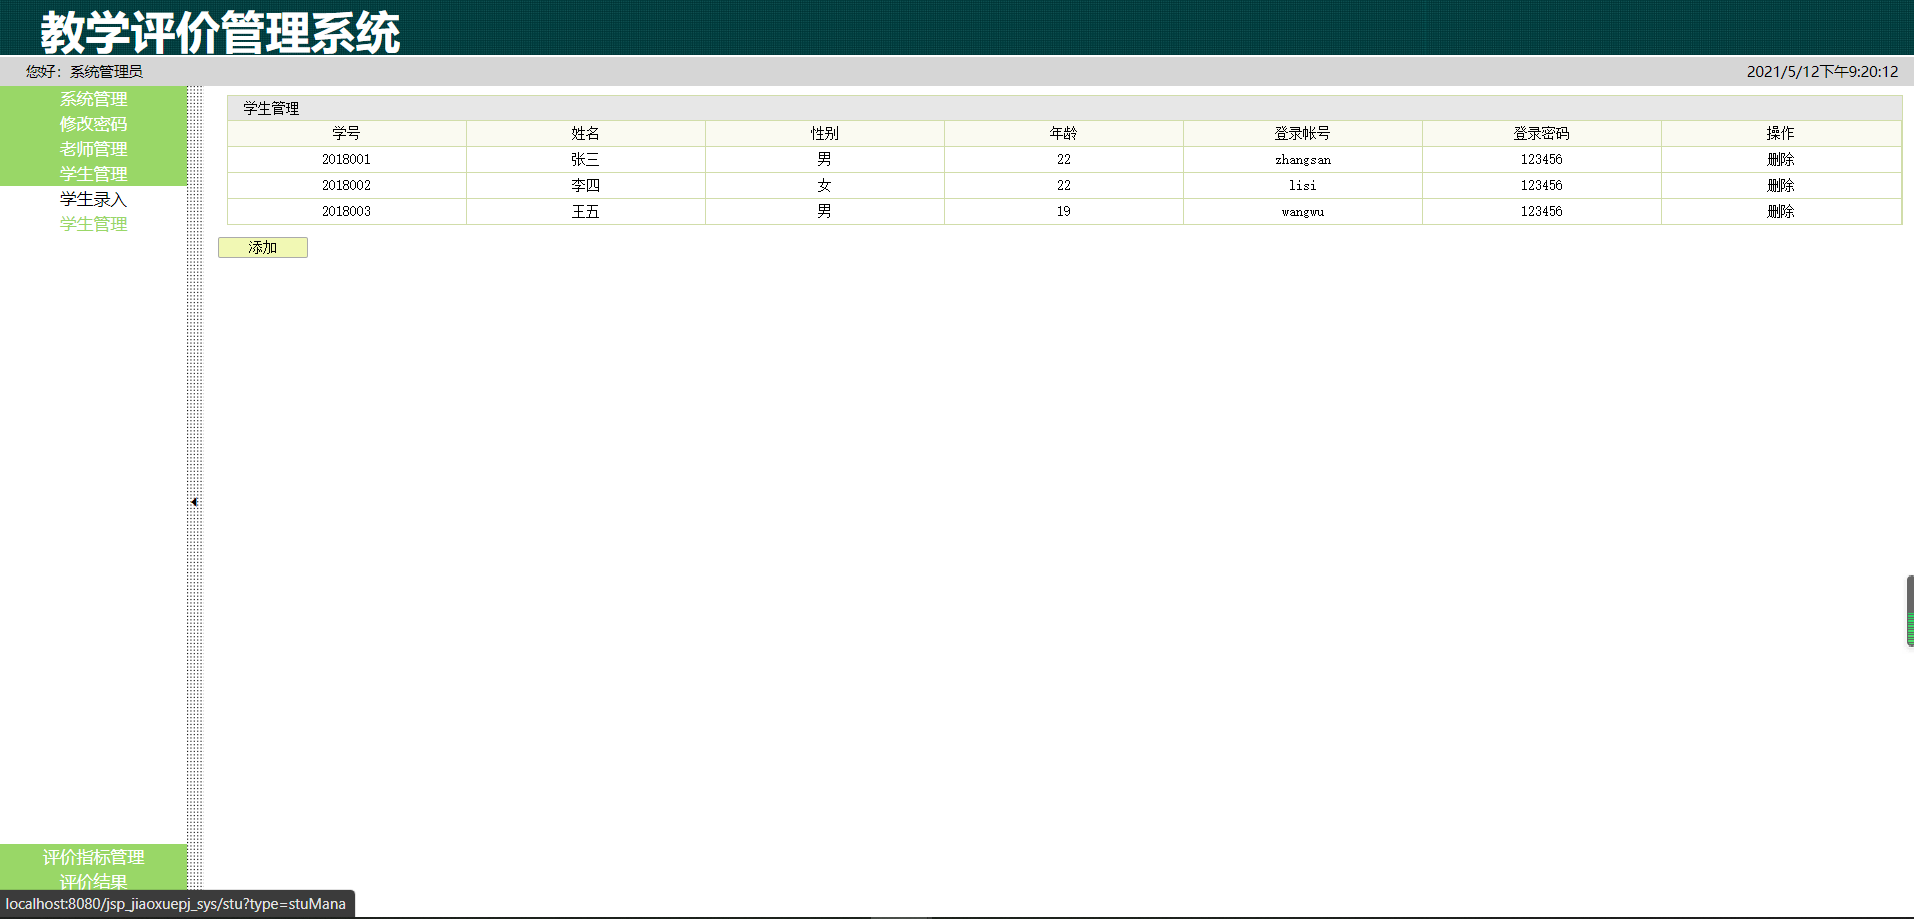The height and width of the screenshot is (919, 1914).
Task: Click the 添加 button
Action: pyautogui.click(x=263, y=248)
